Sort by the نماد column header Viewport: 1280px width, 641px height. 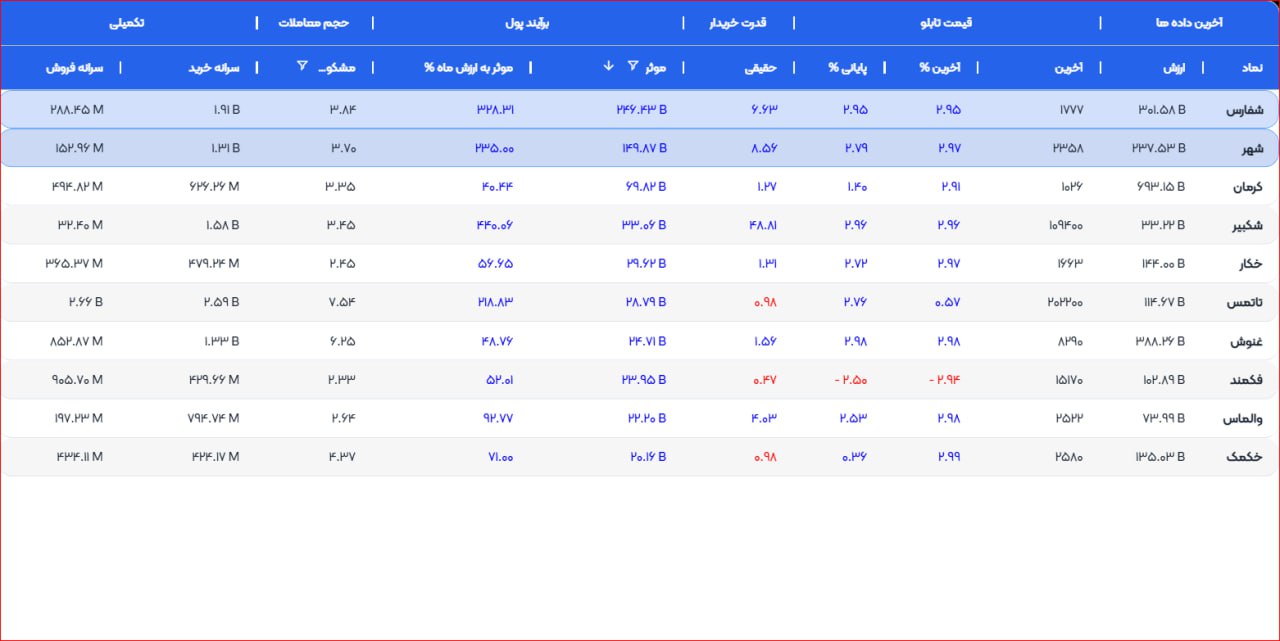pyautogui.click(x=1251, y=68)
